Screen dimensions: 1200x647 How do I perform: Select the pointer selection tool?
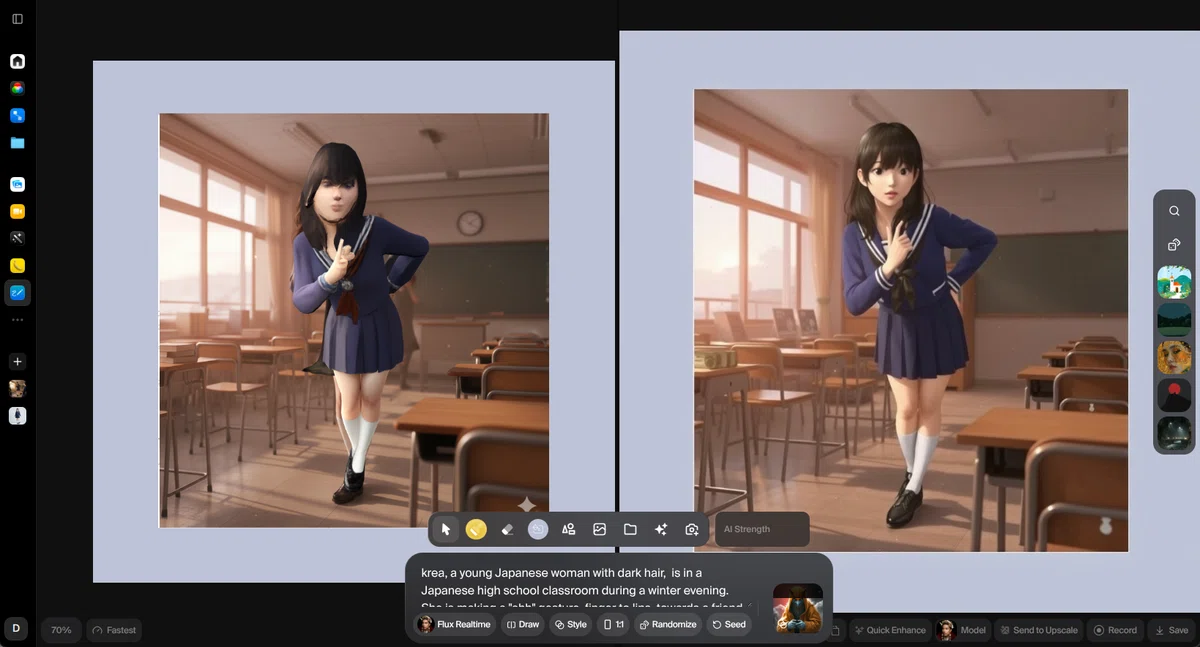click(446, 529)
